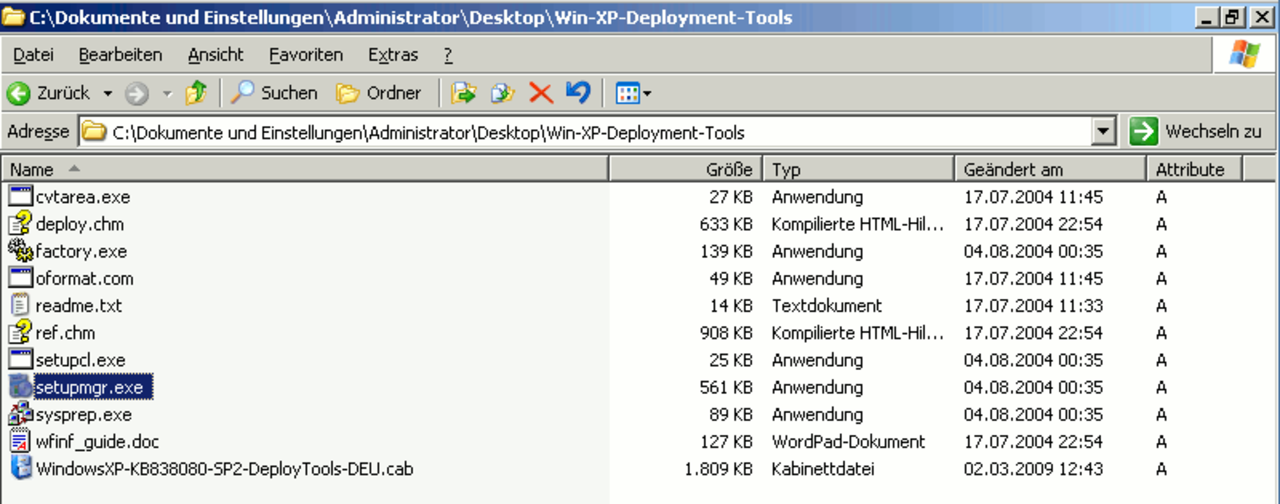Image resolution: width=1280 pixels, height=504 pixels.
Task: Select the file name oformat.com
Action: (x=84, y=278)
